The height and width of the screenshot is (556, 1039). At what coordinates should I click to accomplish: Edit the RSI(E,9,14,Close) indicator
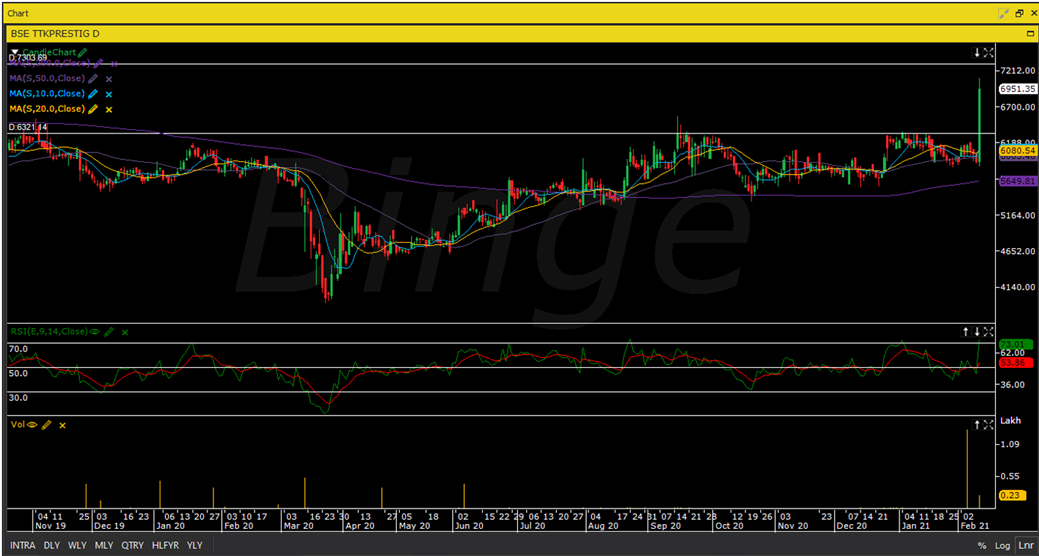(109, 331)
